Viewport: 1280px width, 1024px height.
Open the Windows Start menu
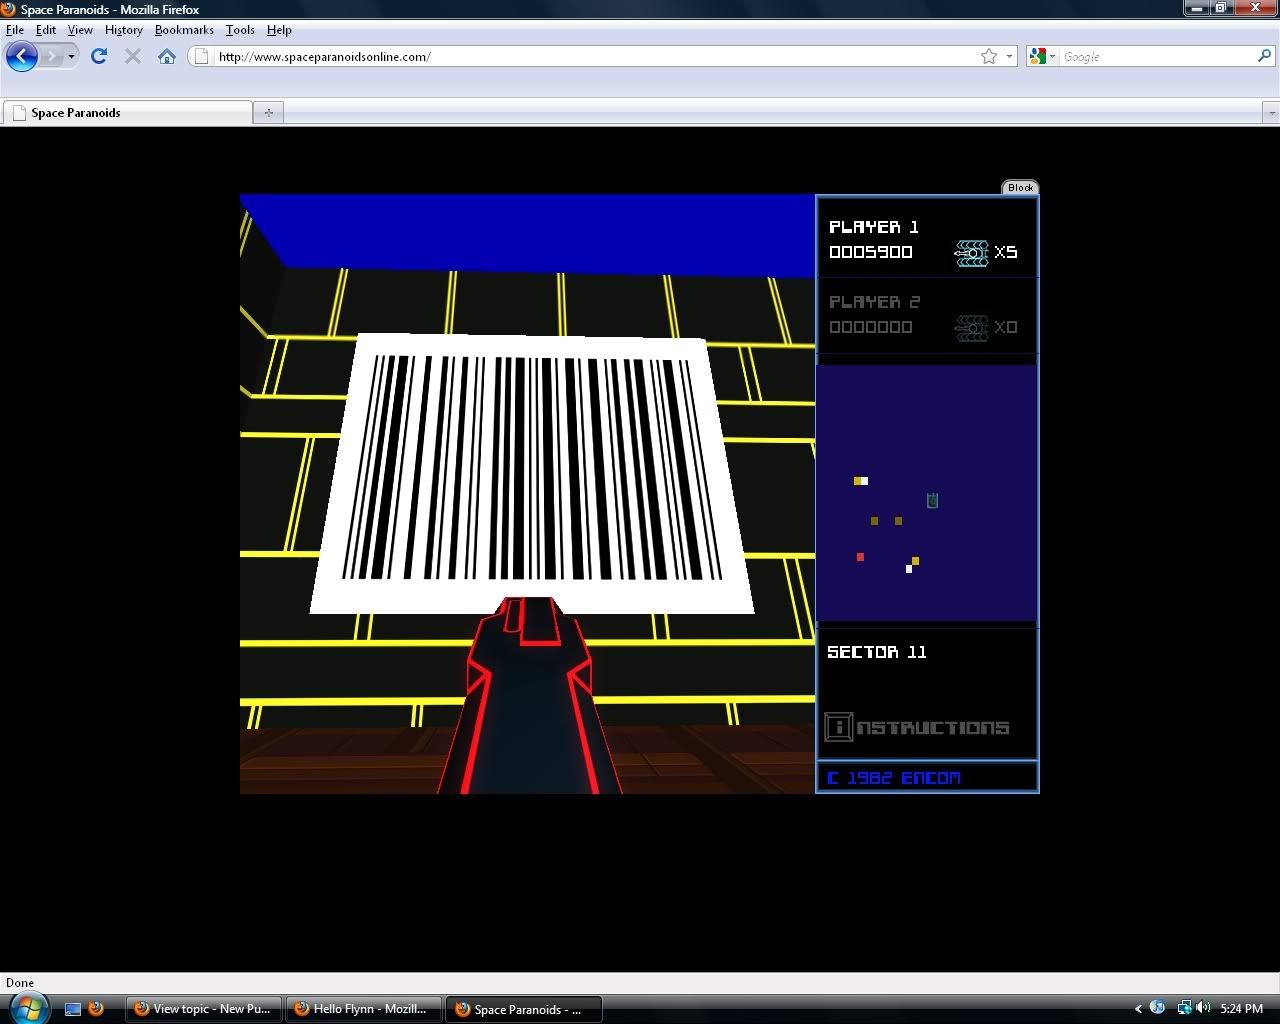pyautogui.click(x=27, y=1008)
